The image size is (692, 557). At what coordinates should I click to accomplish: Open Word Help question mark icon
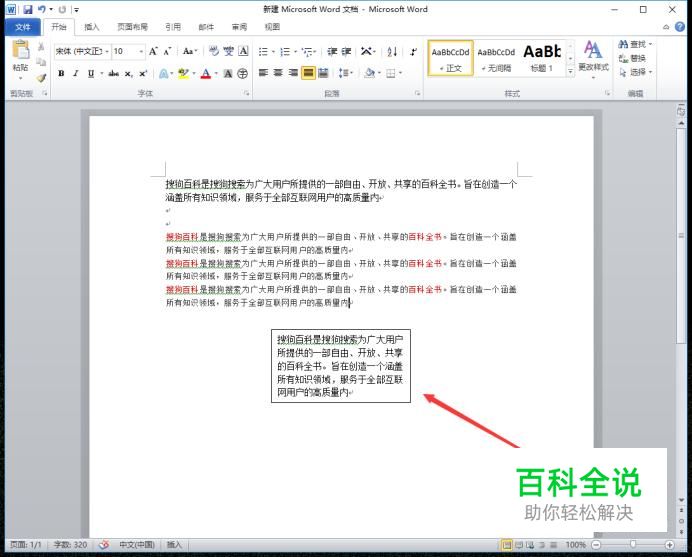[680, 27]
